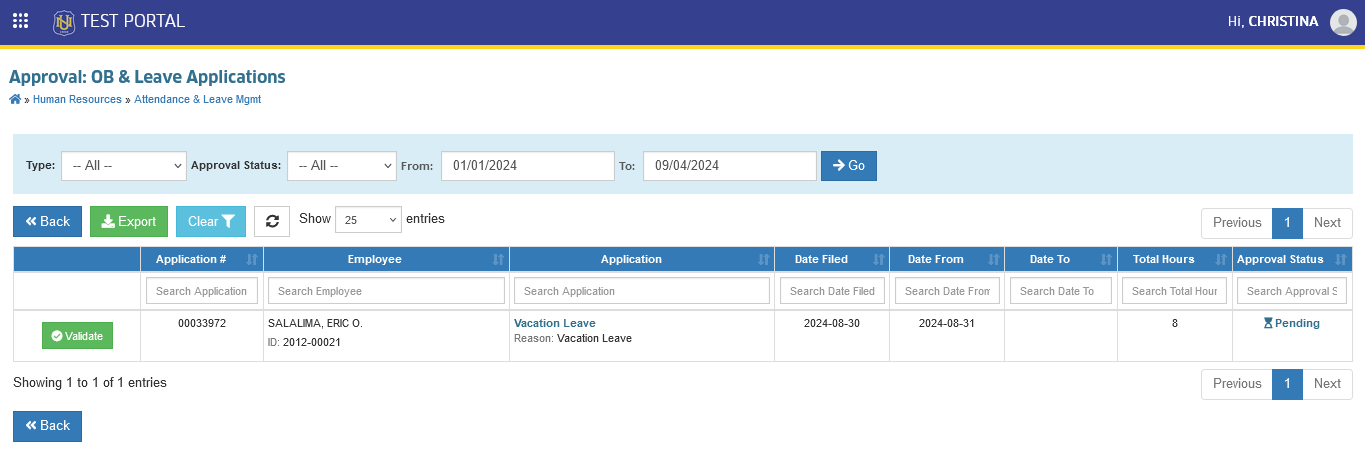Click bottom pagination Previous
1365x453 pixels.
coord(1237,384)
